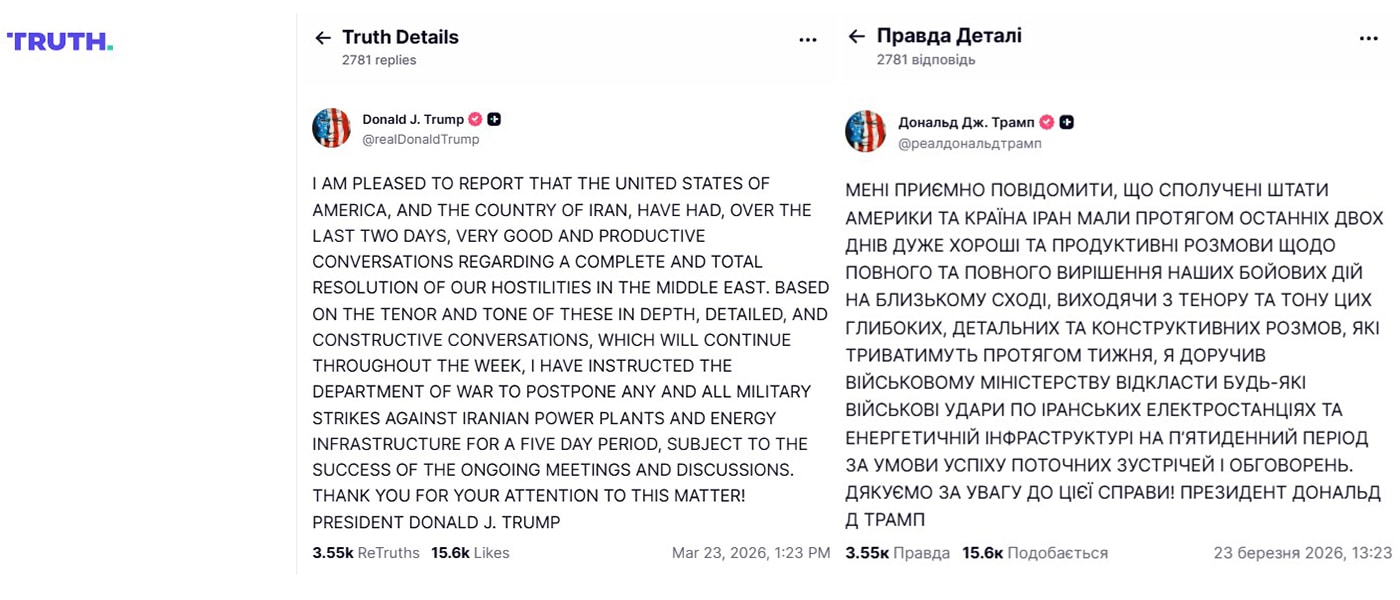View the 15.6k Likes list
1400x600 pixels.
[x=470, y=552]
